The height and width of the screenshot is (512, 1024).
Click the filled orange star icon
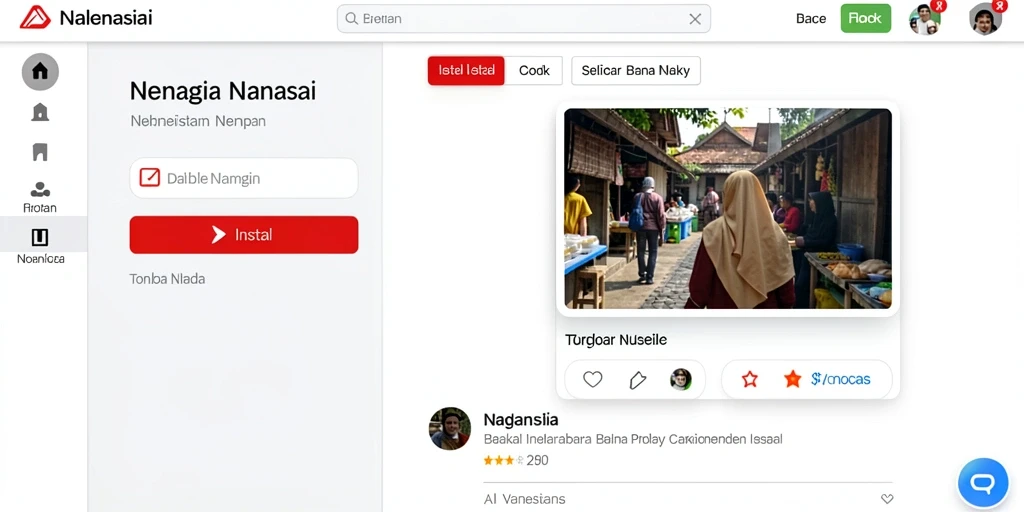(792, 379)
